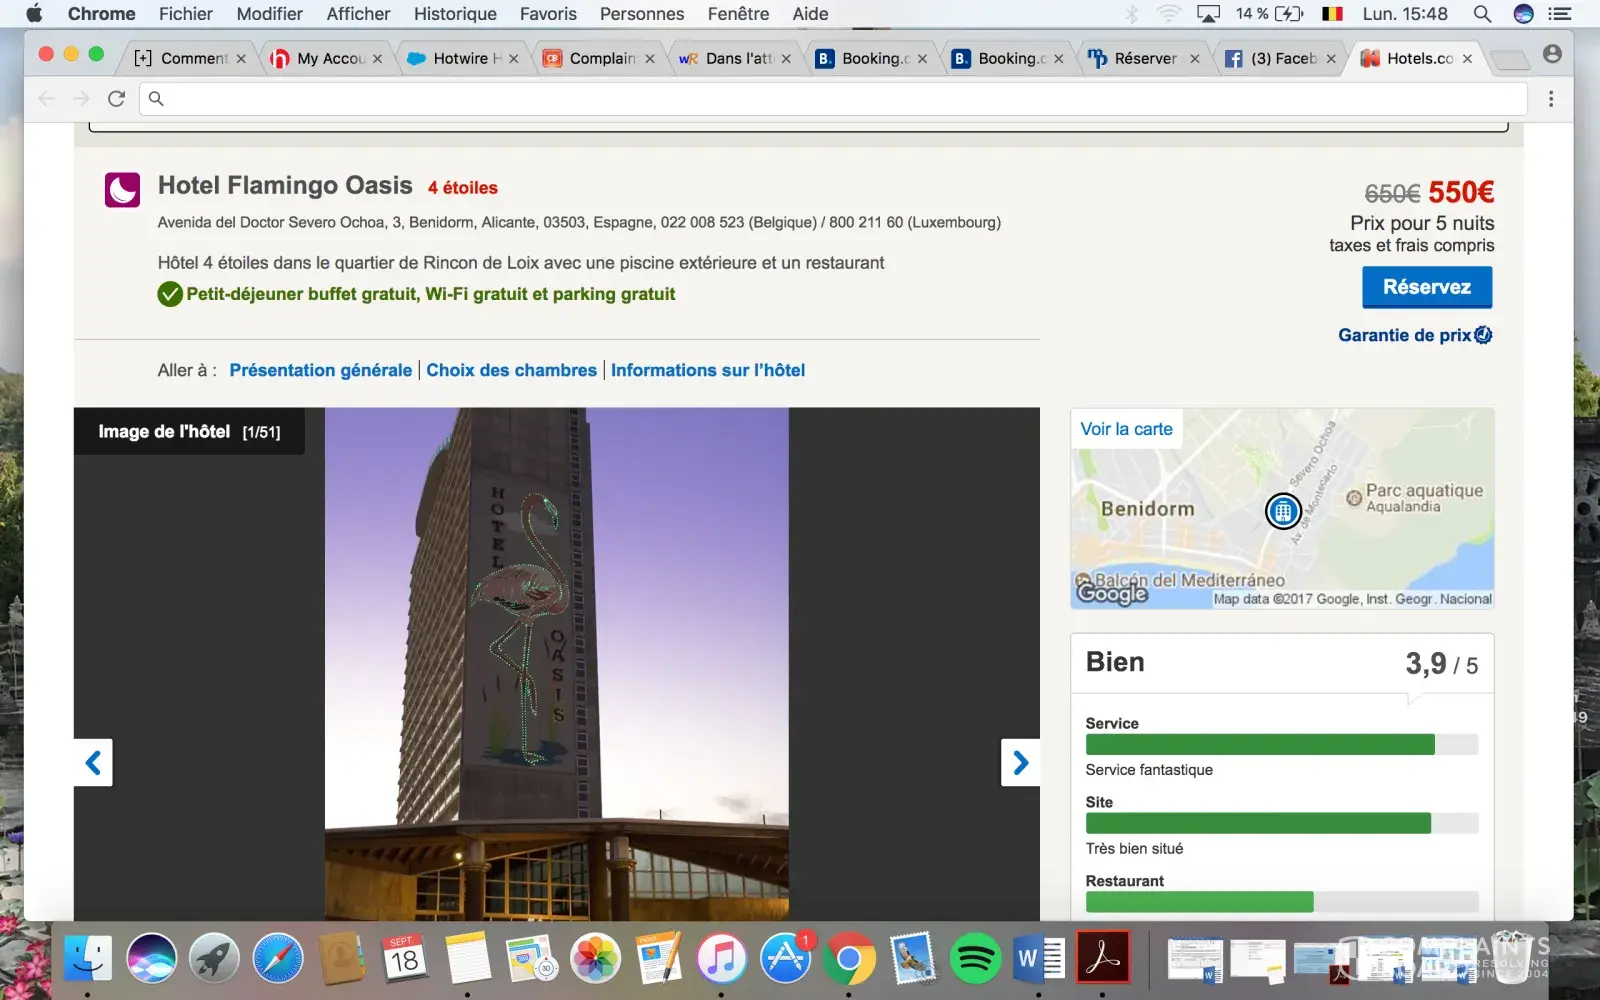Open the Fichier menu
Viewport: 1600px width, 1000px height.
coord(186,14)
